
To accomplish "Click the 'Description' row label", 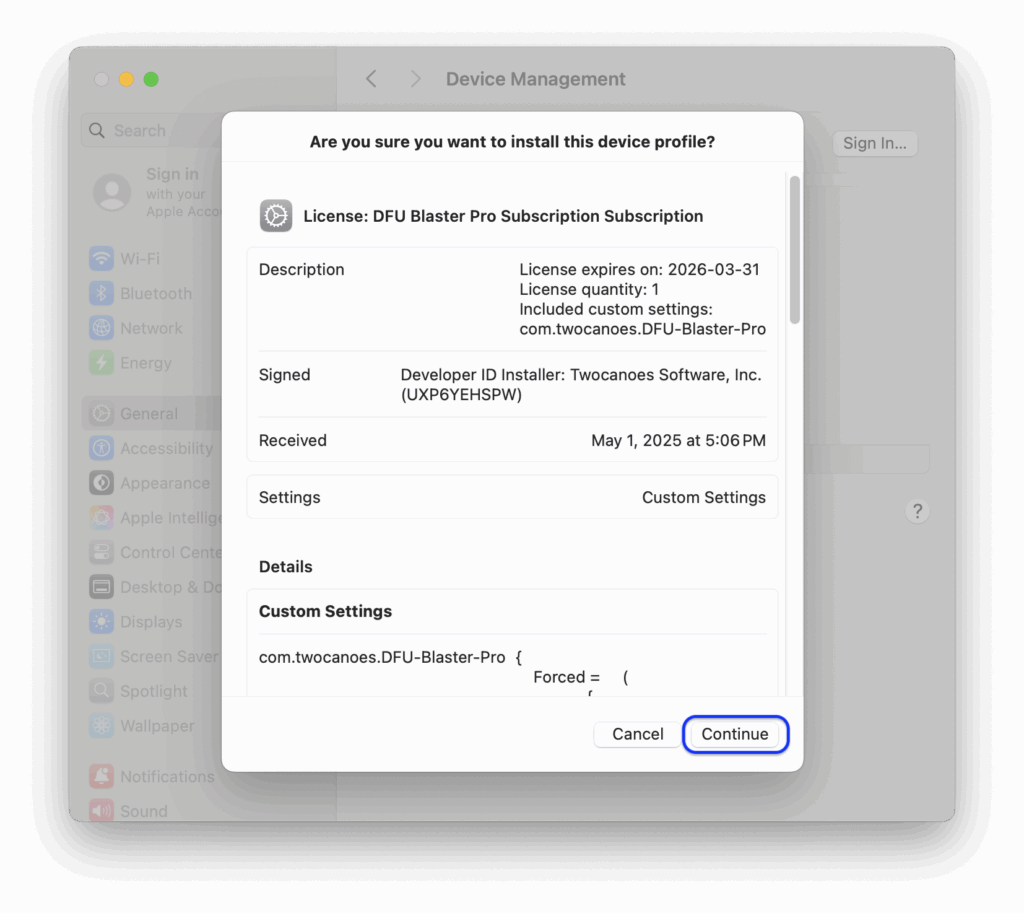I will tap(301, 270).
